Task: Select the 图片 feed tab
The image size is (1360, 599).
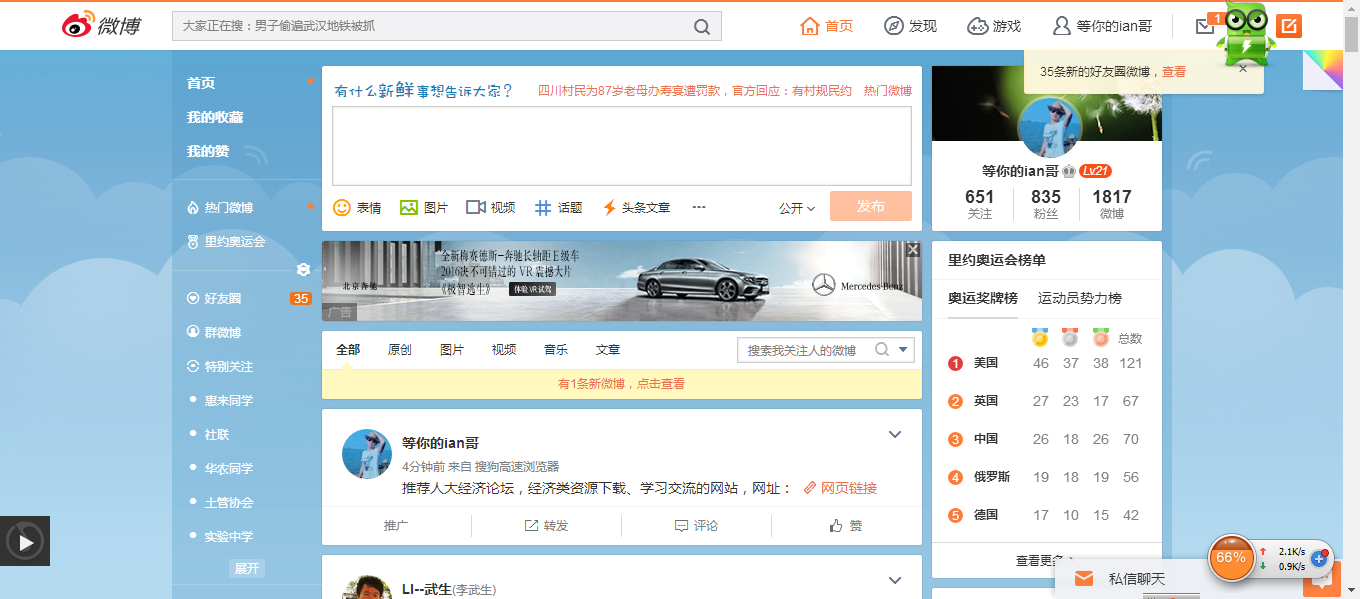Action: 452,350
